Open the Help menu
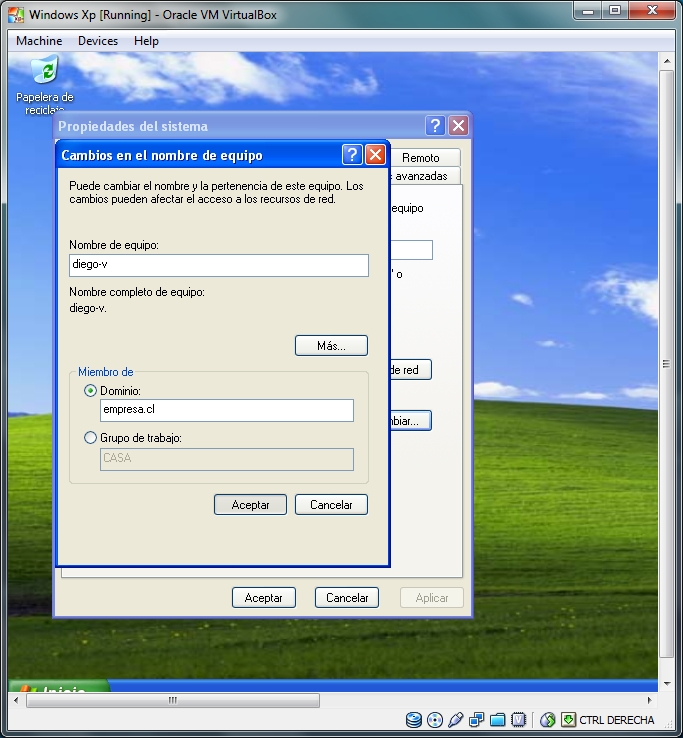 (146, 41)
